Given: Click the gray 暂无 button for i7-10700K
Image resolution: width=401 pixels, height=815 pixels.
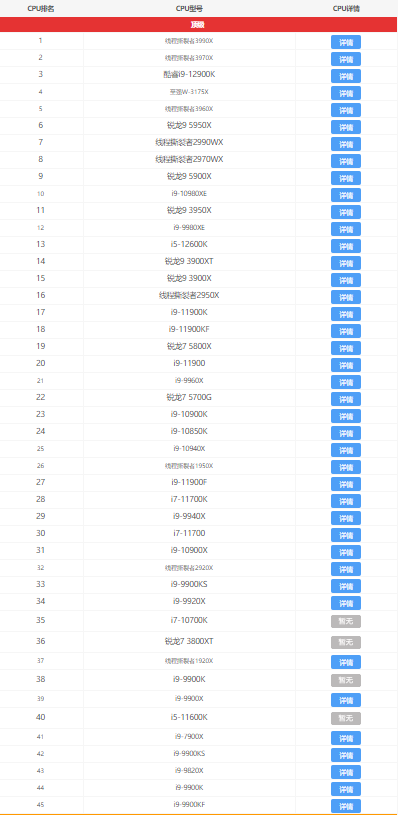Looking at the screenshot, I should click(345, 621).
